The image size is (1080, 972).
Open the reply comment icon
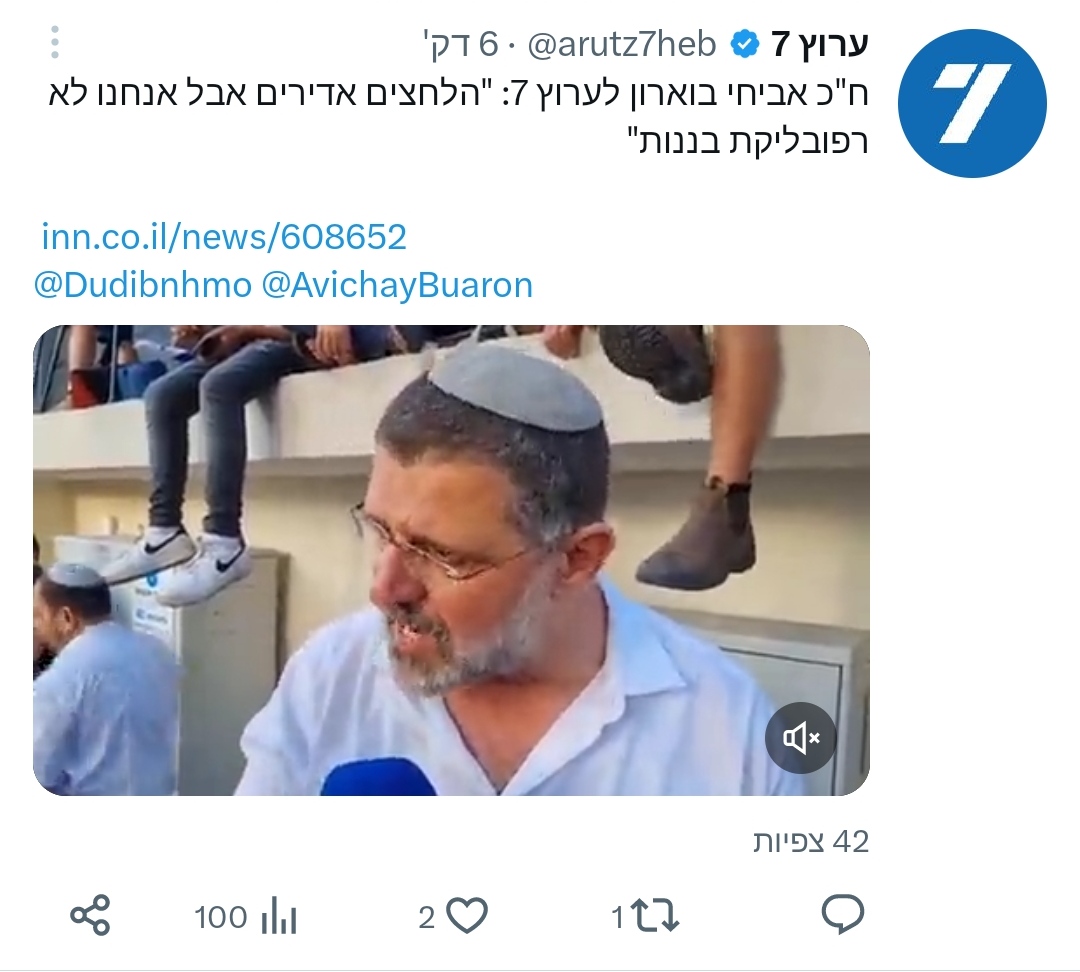842,916
